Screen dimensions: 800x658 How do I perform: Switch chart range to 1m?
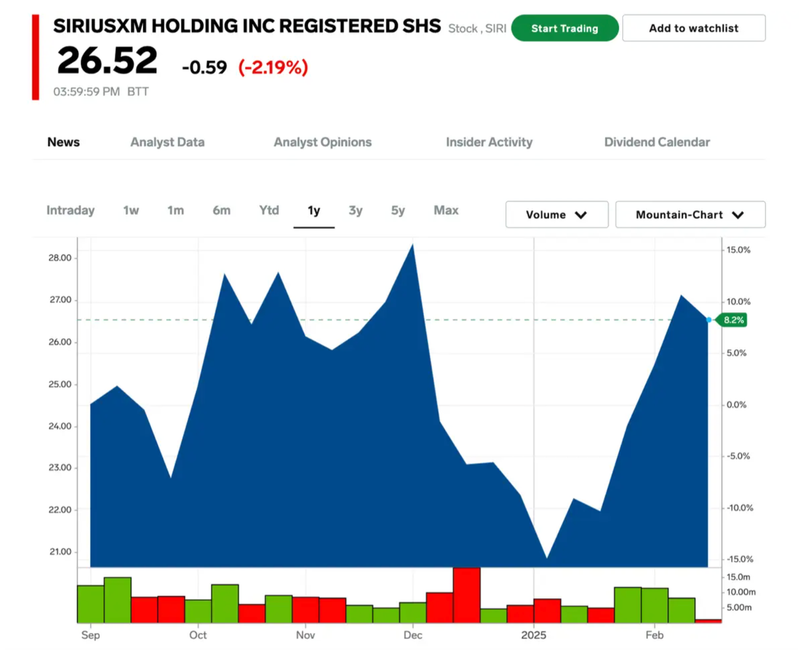pyautogui.click(x=175, y=210)
